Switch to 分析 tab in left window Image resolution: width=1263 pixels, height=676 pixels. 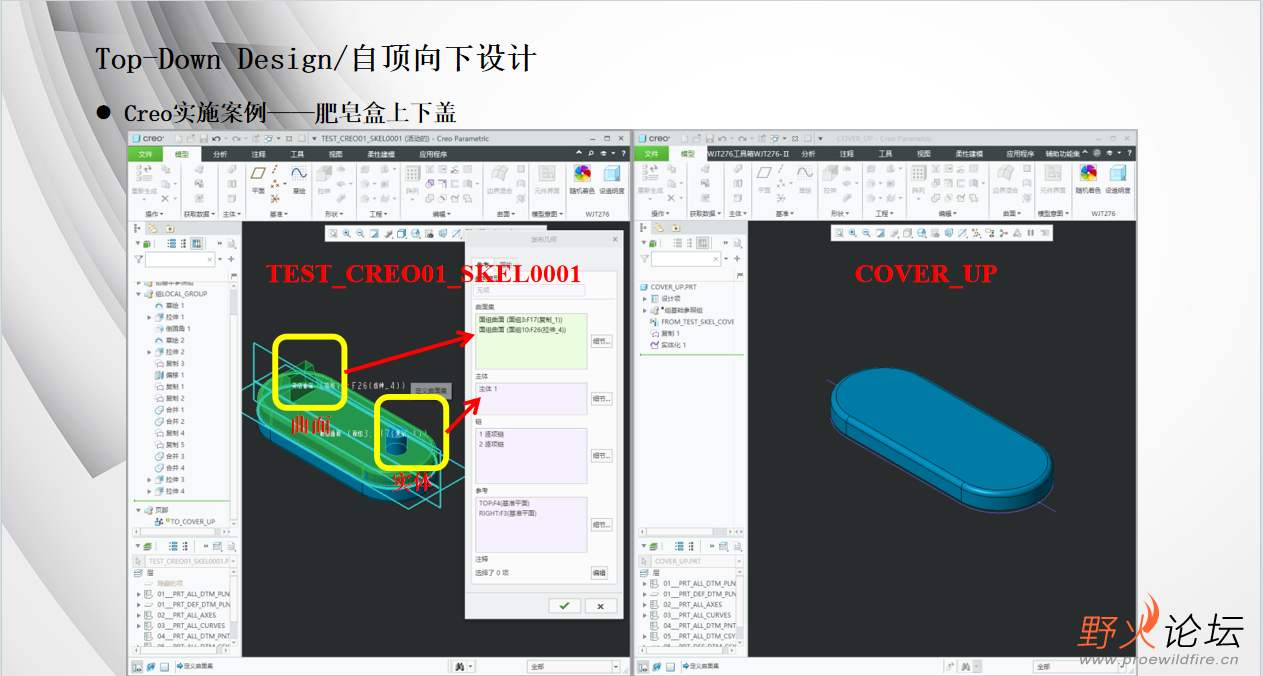coord(220,154)
